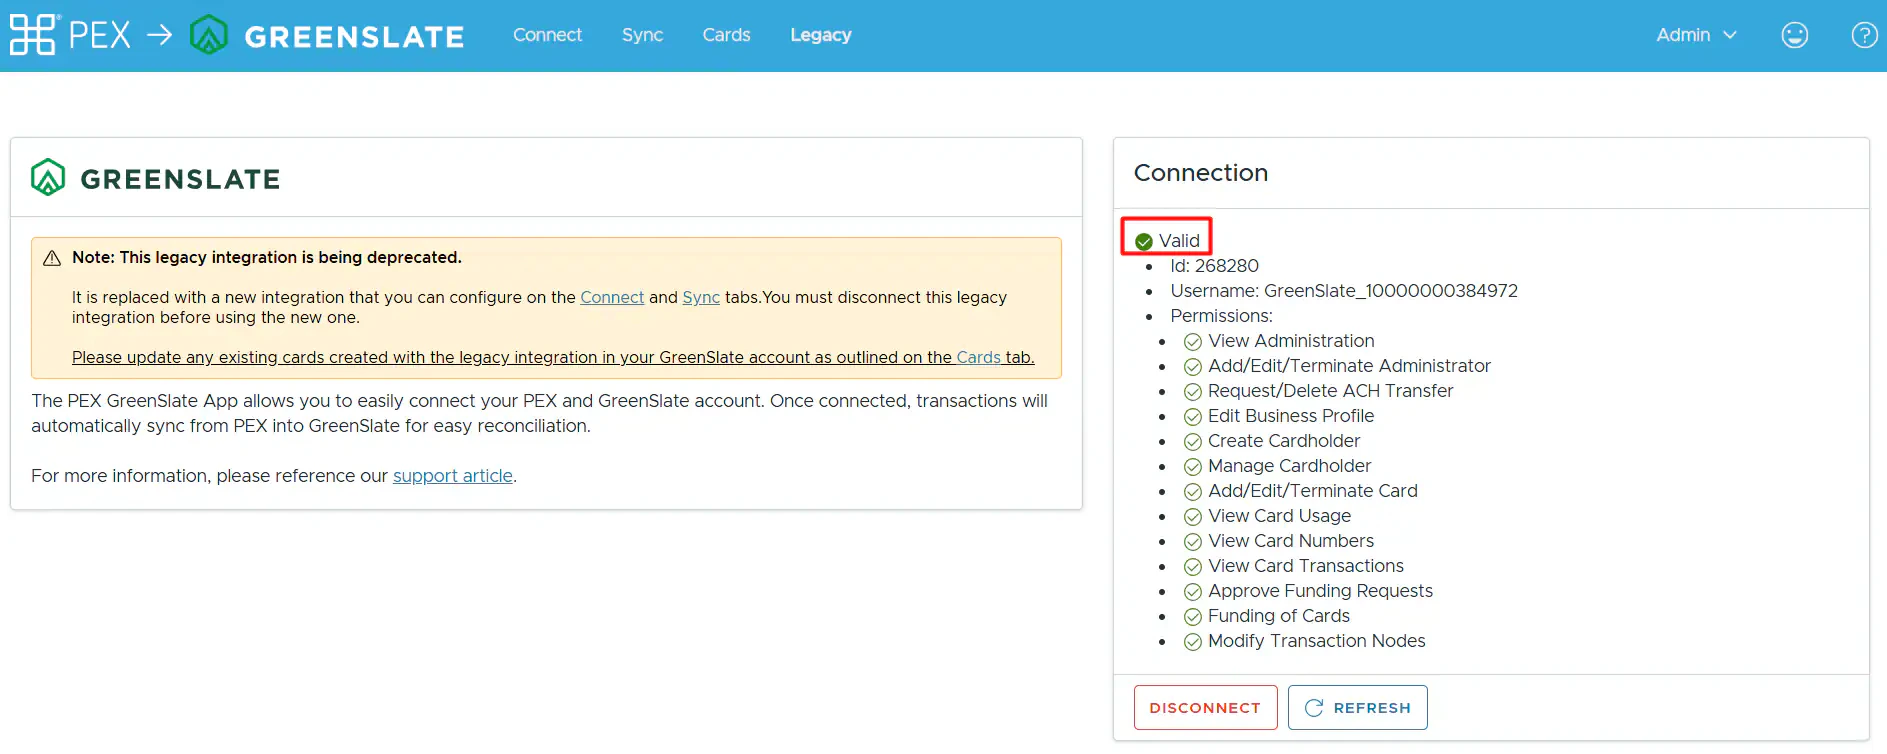Image resolution: width=1887 pixels, height=754 pixels.
Task: Click the GreenSlate tree logo in the header
Action: [209, 35]
